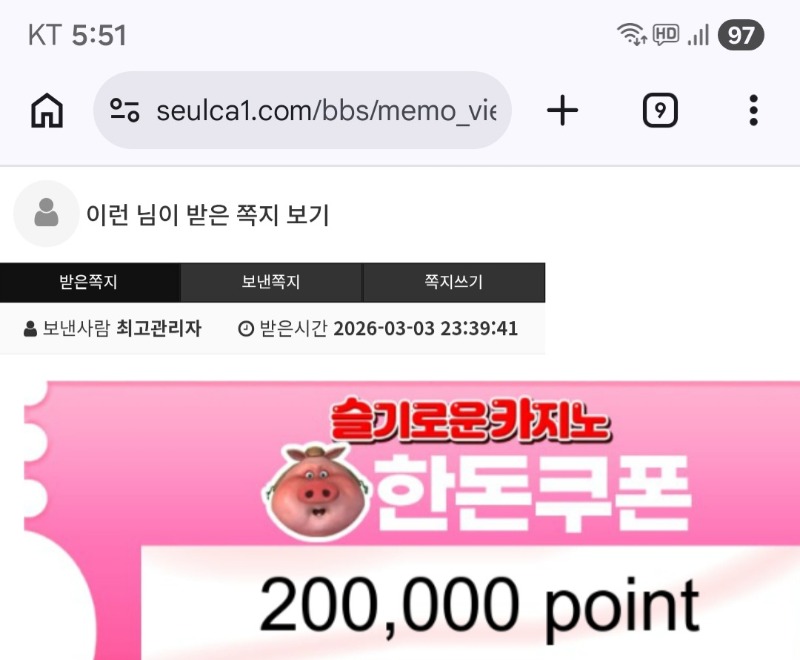Screen dimensions: 800x660
Task: Tap the 200,000 point coupon box
Action: pos(470,603)
